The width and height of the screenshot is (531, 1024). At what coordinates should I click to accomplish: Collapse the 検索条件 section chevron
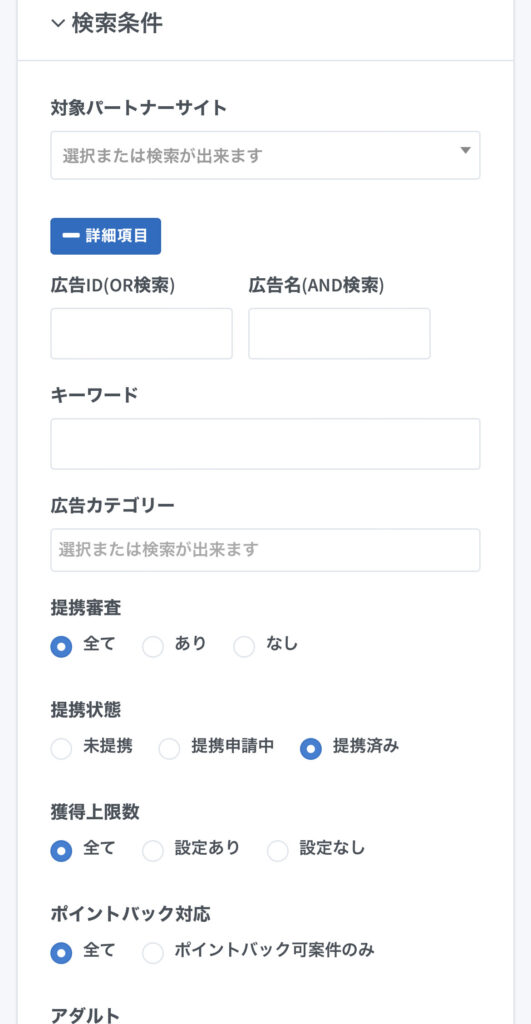click(x=58, y=24)
